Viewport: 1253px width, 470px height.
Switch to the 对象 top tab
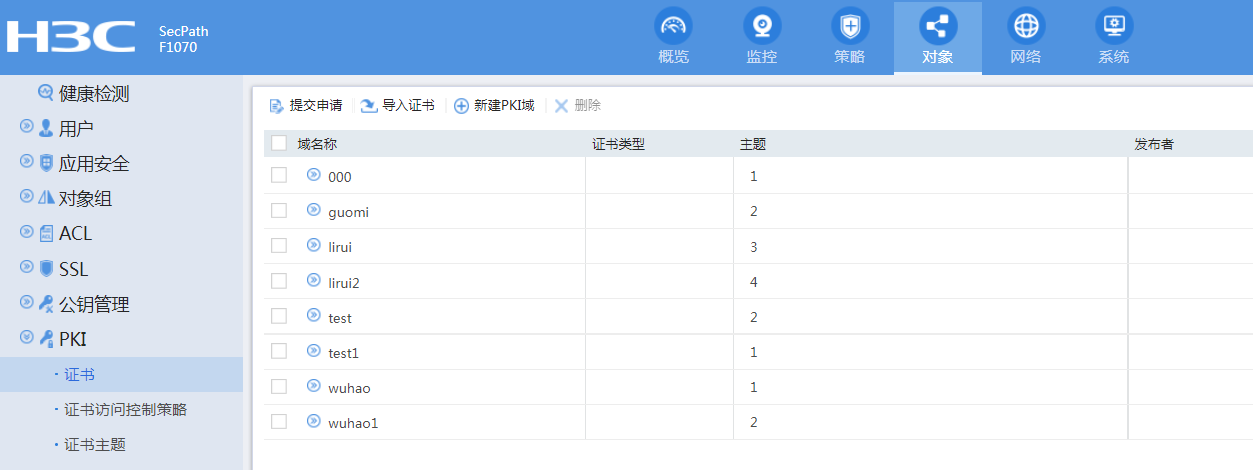pos(937,38)
